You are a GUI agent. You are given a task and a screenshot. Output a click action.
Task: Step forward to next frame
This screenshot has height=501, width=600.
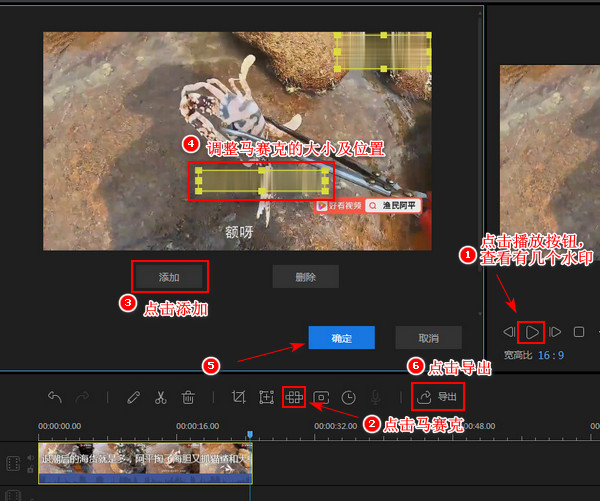tap(555, 332)
